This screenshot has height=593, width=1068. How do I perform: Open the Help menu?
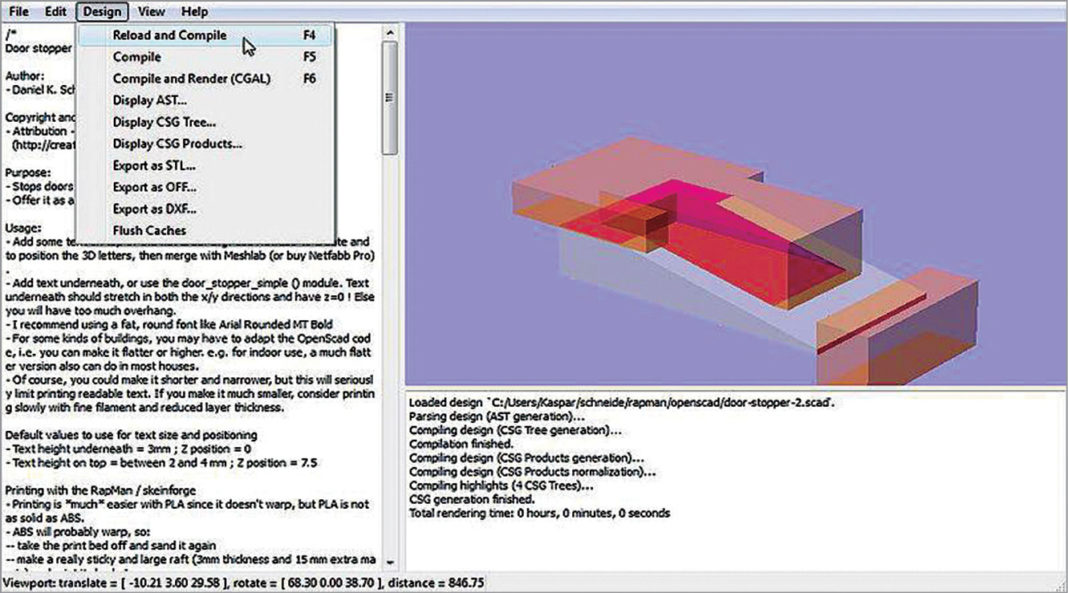(194, 11)
